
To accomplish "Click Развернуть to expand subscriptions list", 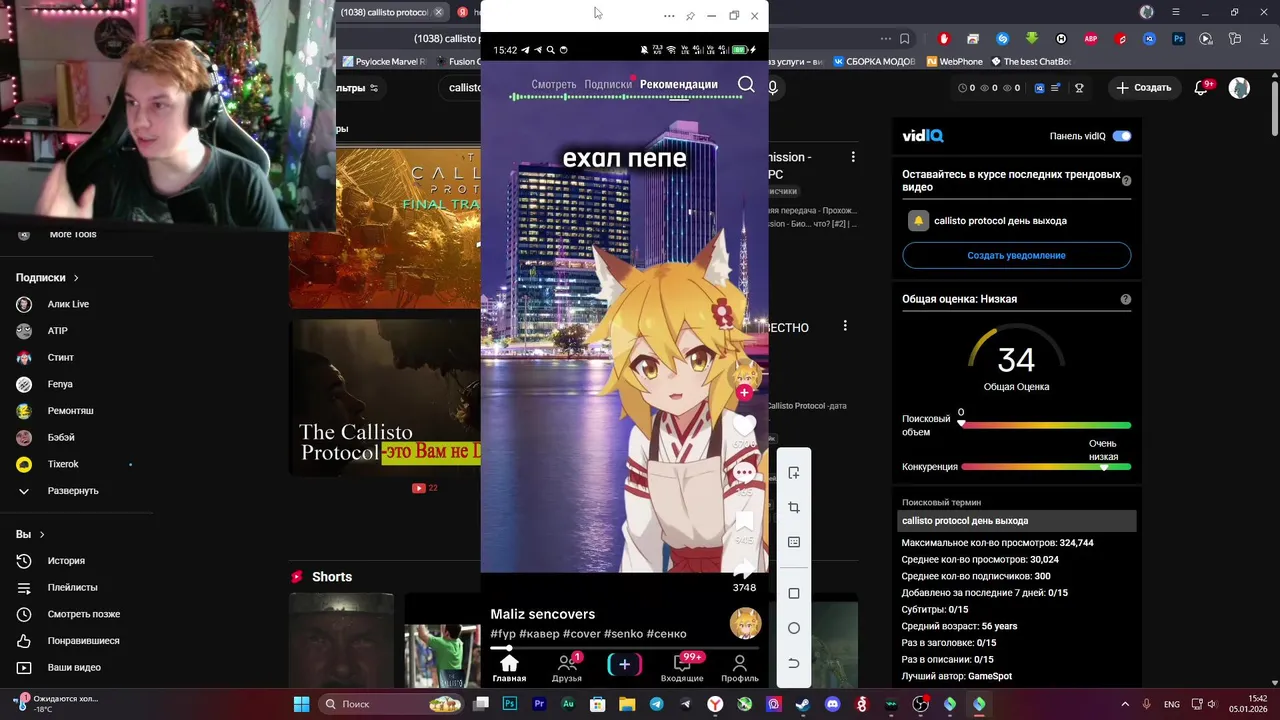I will click(73, 491).
